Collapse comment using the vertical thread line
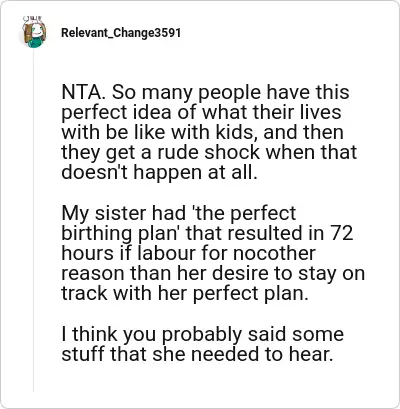The height and width of the screenshot is (409, 400). tap(33, 220)
